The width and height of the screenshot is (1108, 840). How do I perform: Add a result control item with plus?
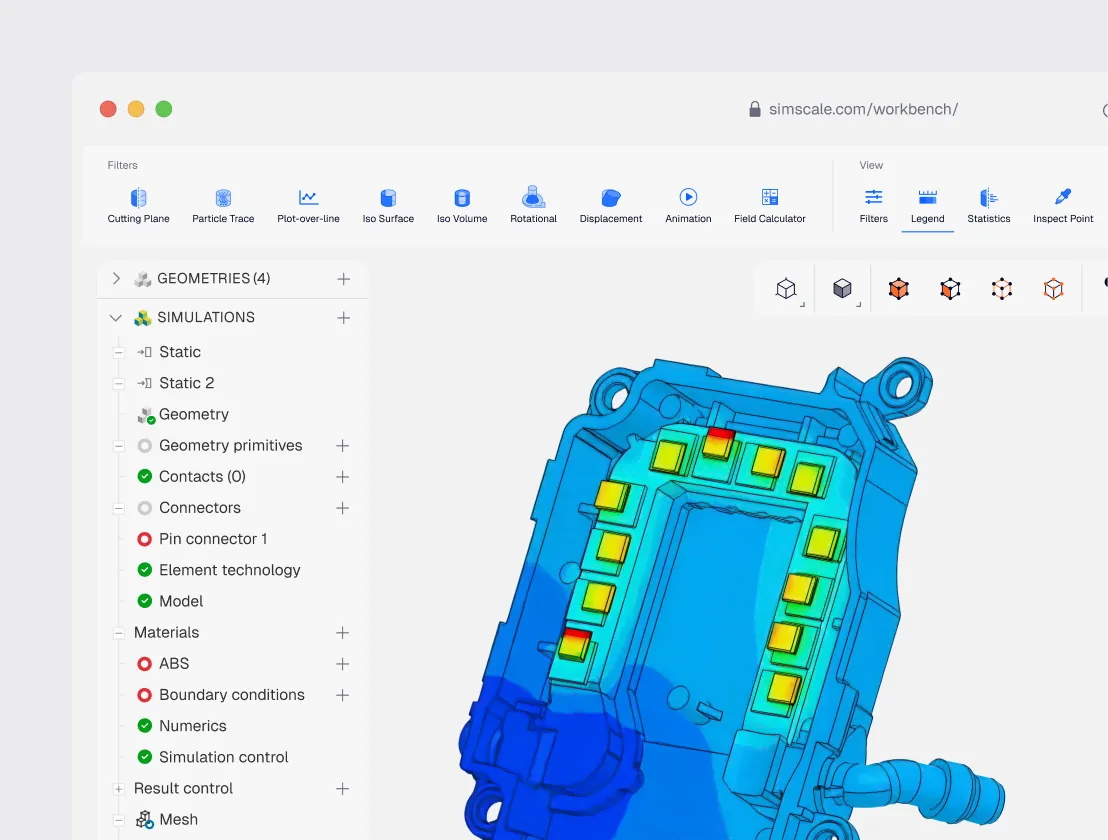click(343, 788)
